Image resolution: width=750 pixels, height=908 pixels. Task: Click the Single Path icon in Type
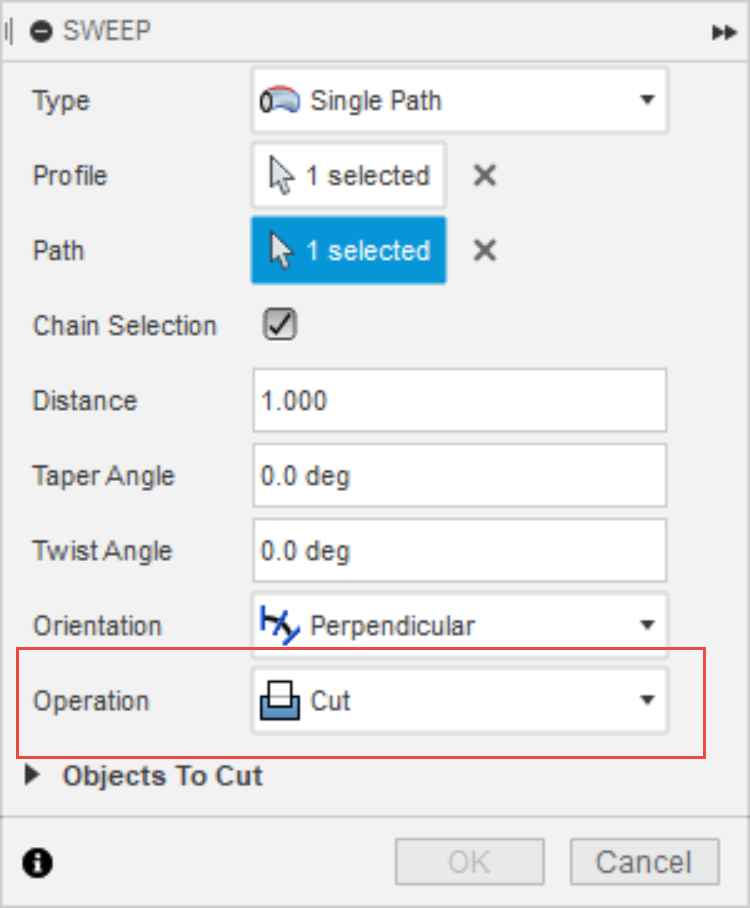(279, 101)
